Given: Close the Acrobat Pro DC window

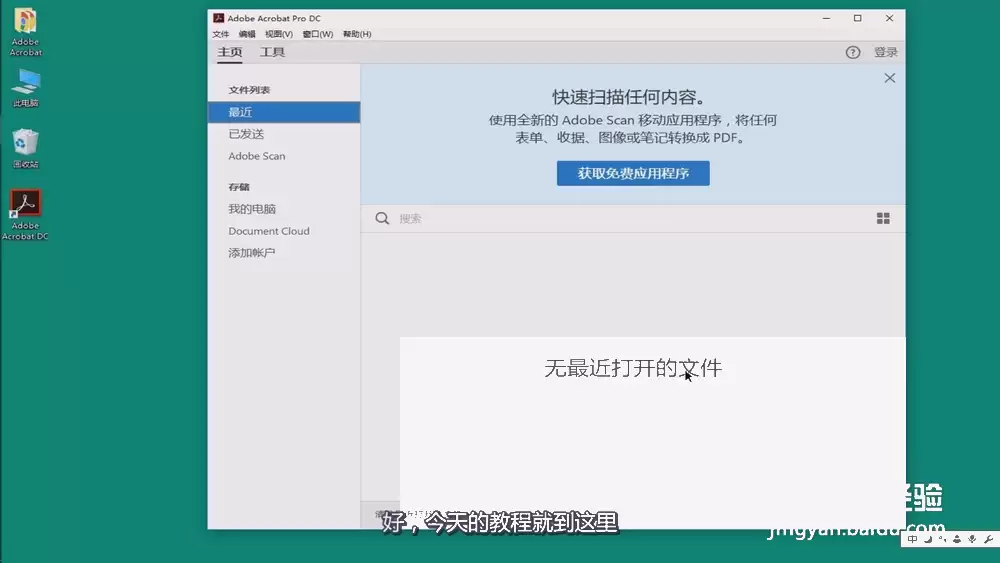Looking at the screenshot, I should 890,18.
